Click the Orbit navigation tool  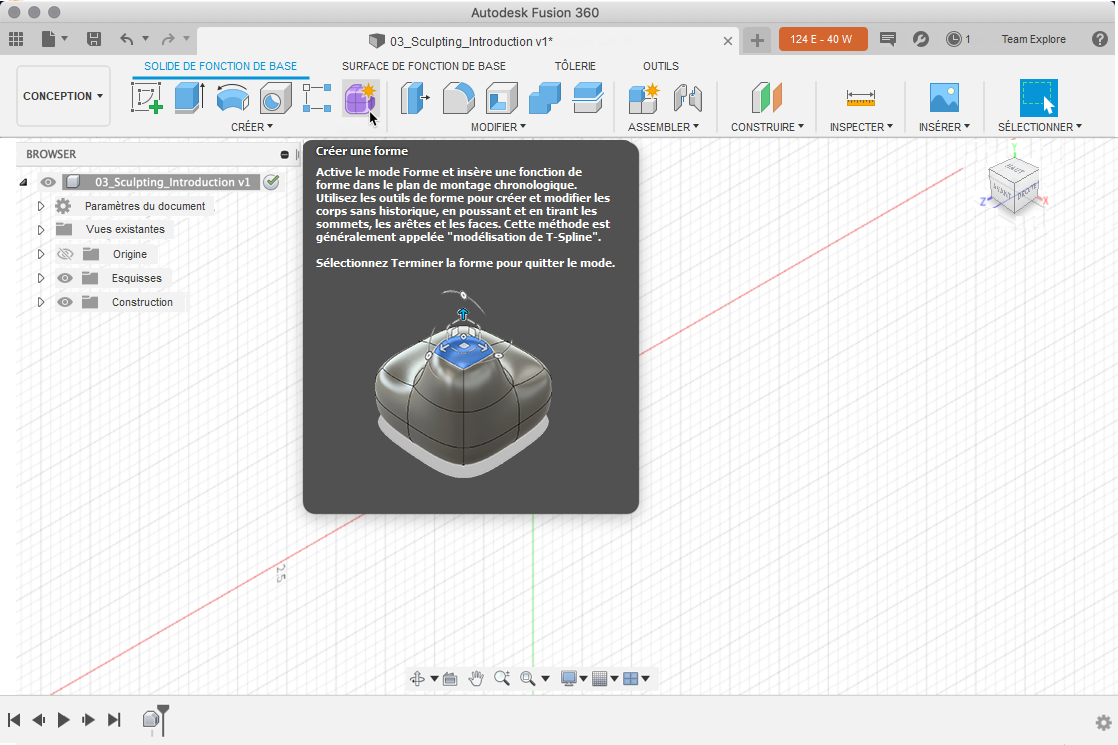[418, 679]
